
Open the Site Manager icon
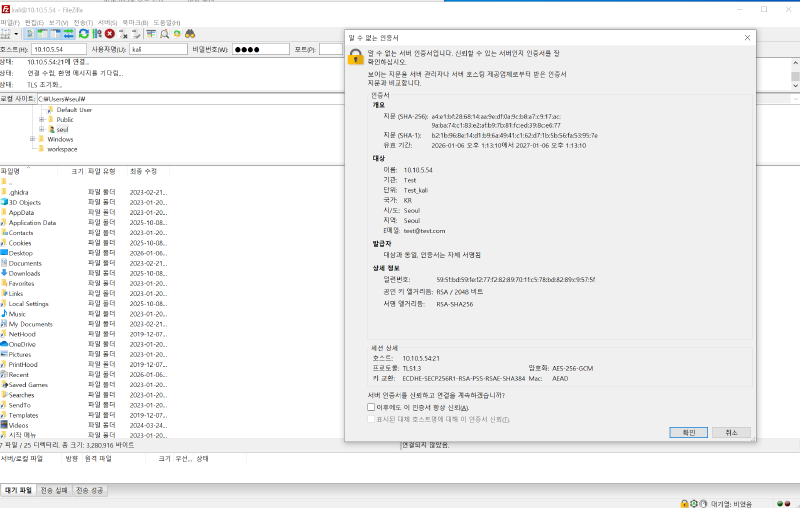tap(6, 33)
